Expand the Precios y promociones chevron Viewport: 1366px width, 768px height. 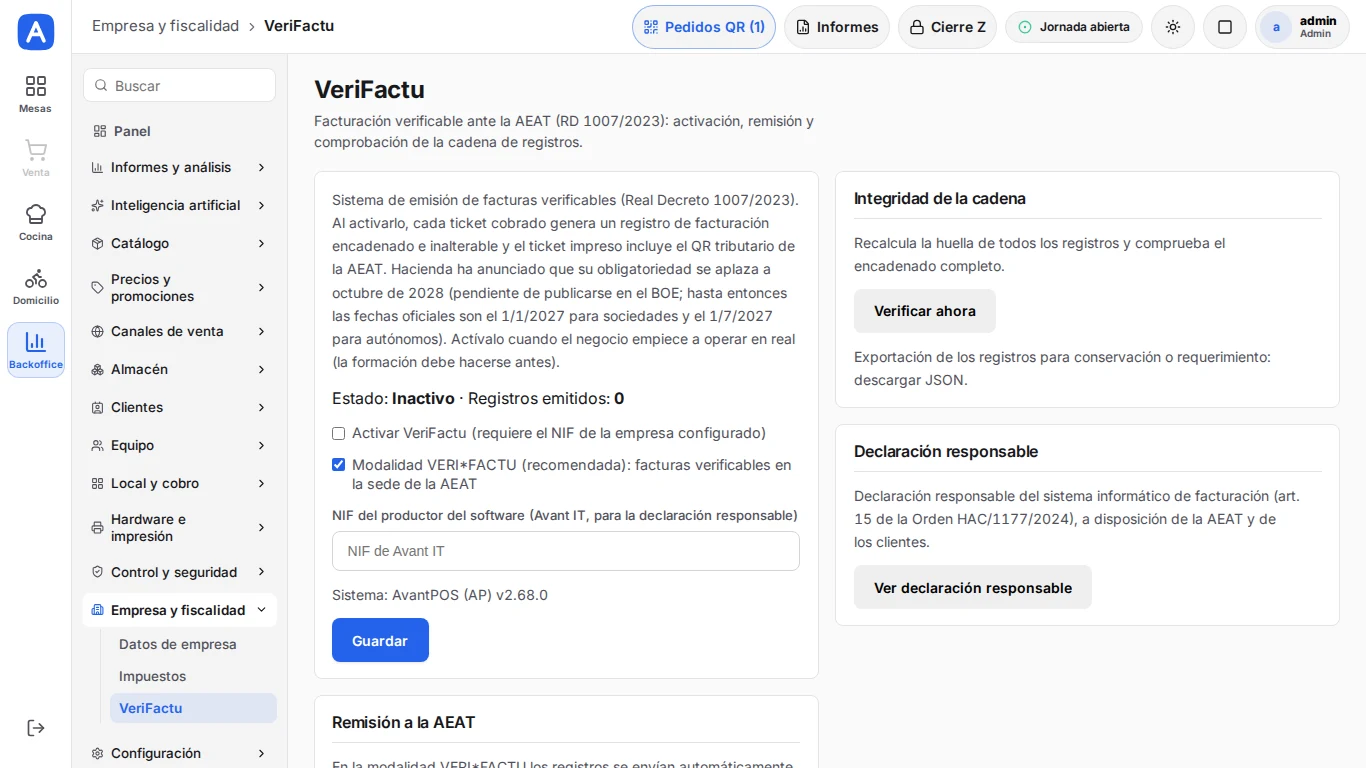point(261,288)
